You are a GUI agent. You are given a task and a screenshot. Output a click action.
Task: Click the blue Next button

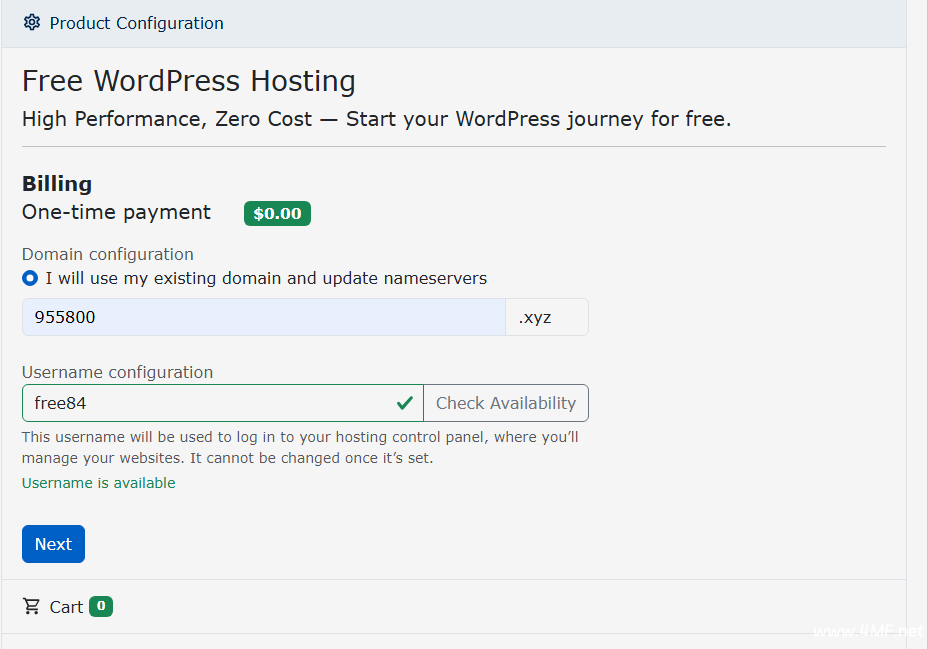(x=53, y=544)
